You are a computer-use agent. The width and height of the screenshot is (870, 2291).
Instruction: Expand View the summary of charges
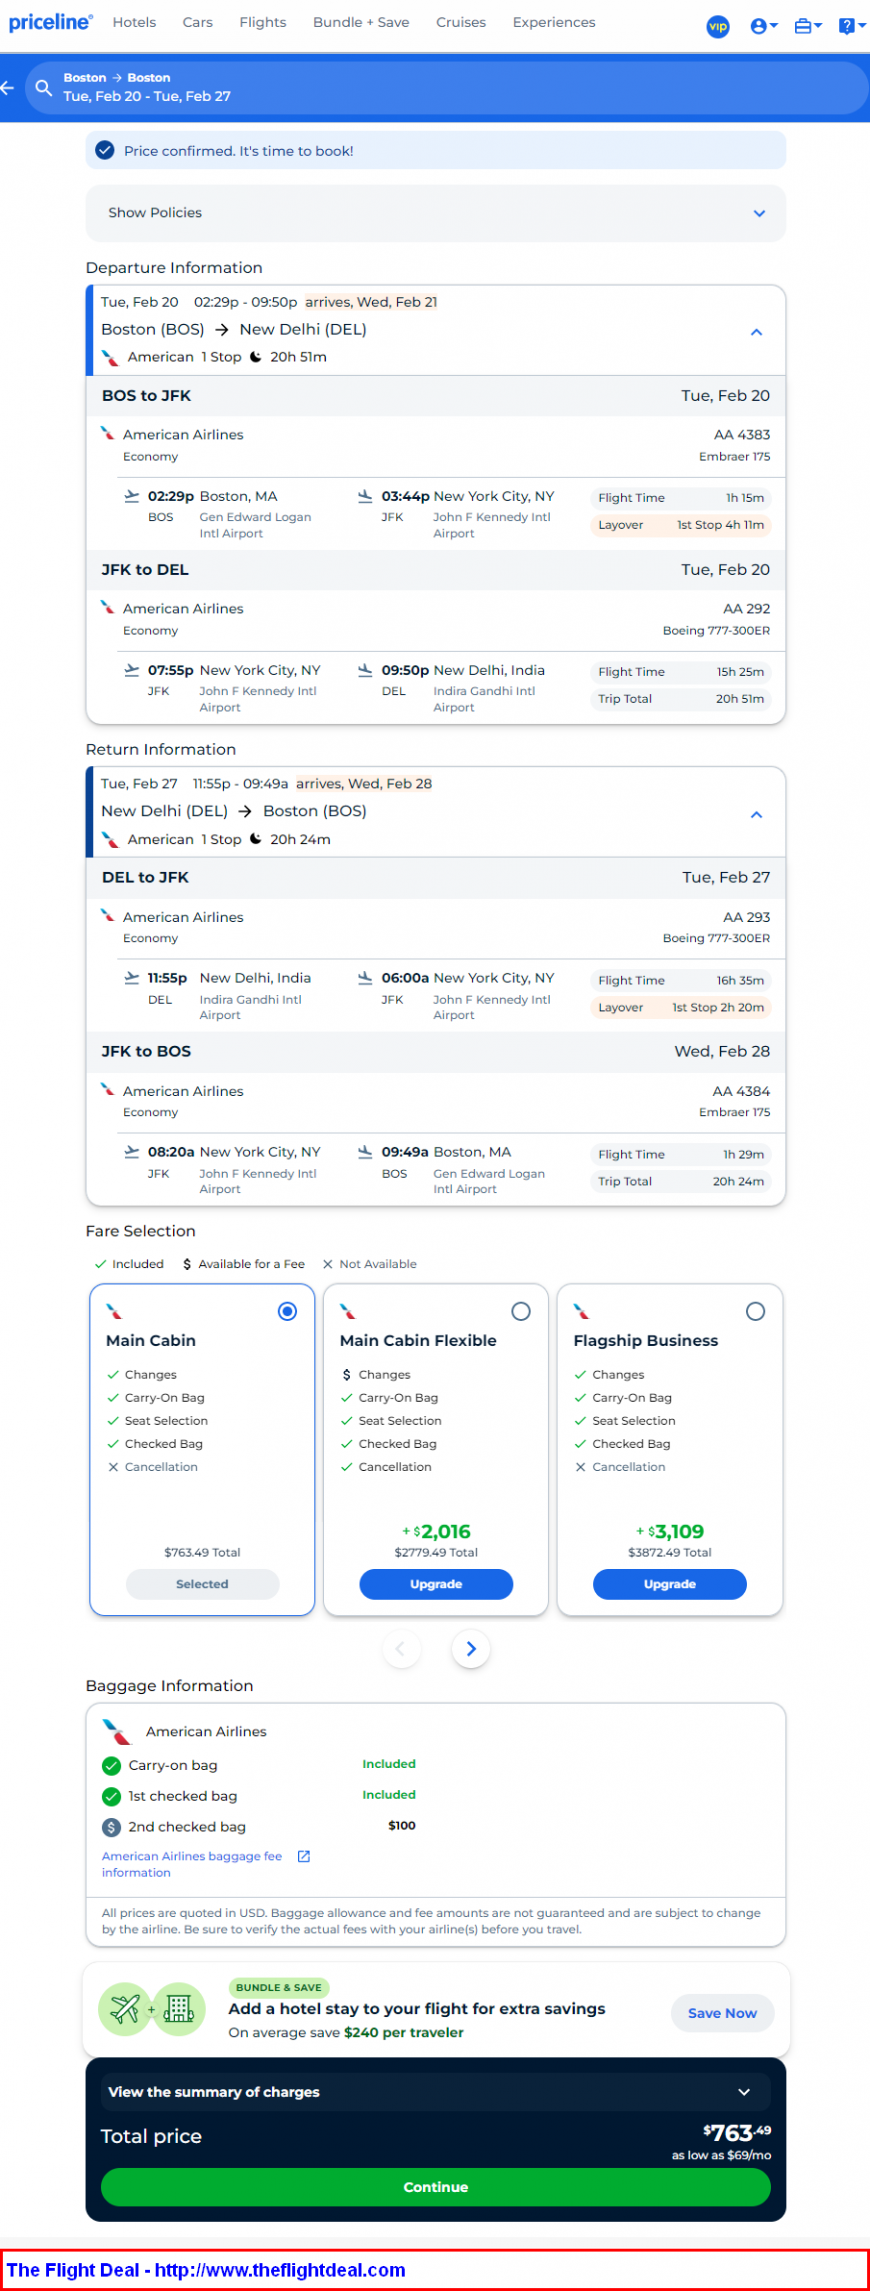tap(436, 2092)
